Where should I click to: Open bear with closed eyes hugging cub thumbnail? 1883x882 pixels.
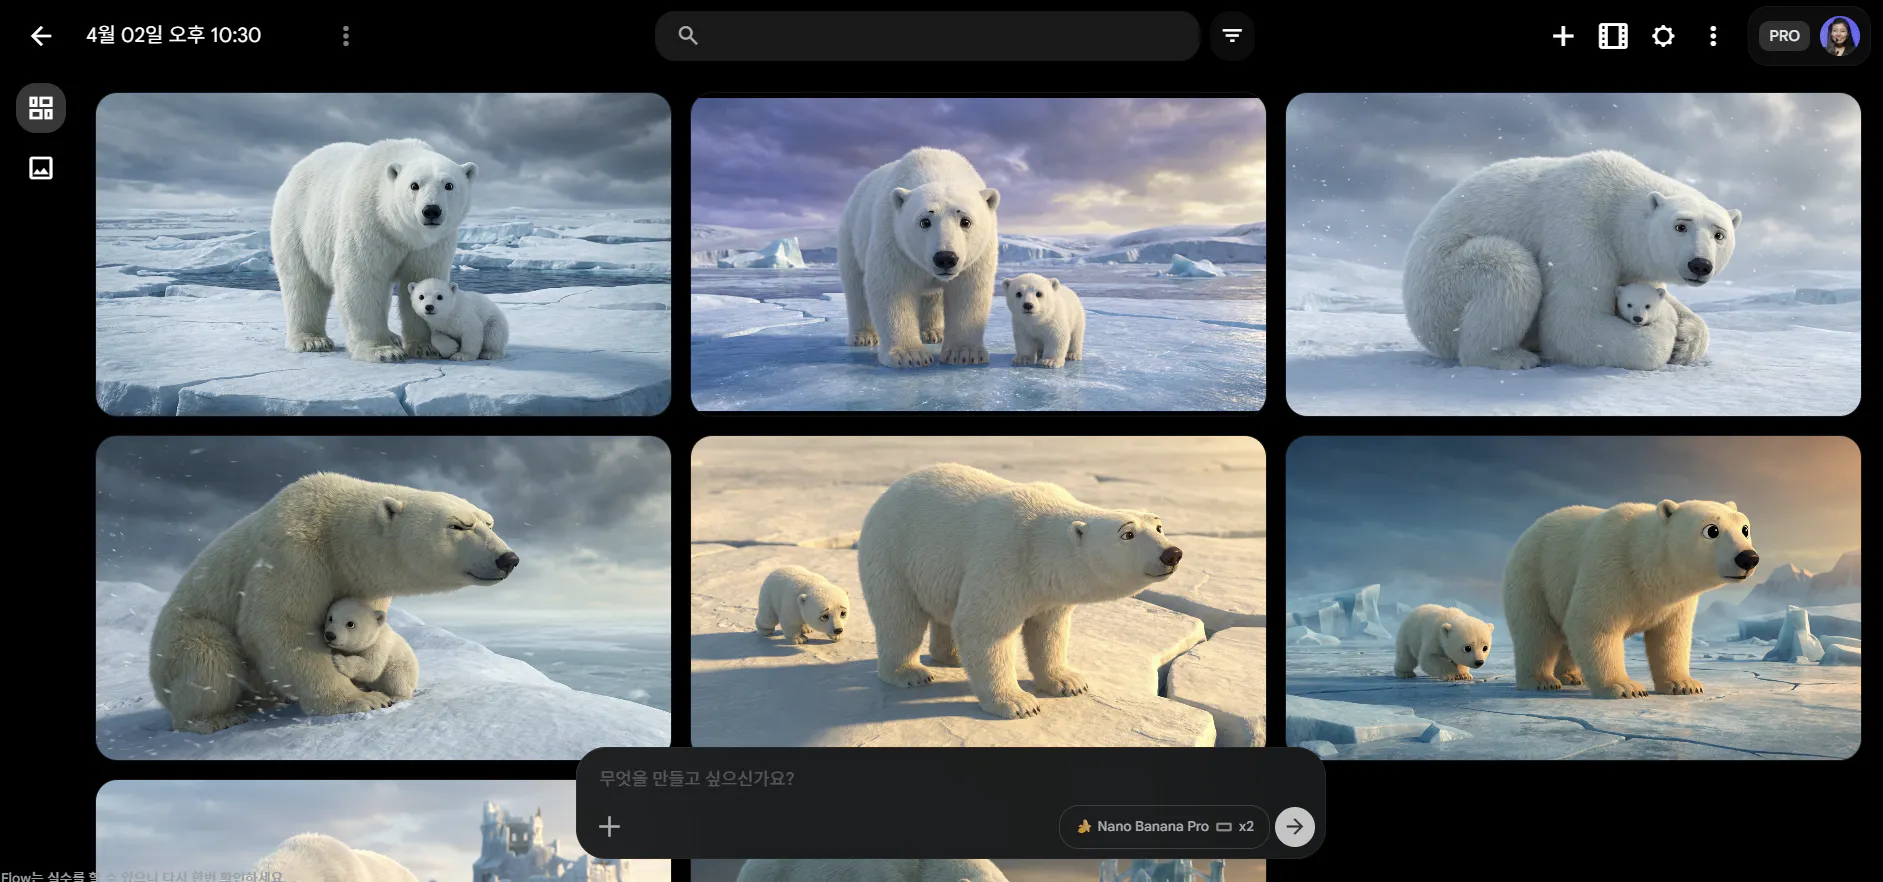click(x=383, y=597)
